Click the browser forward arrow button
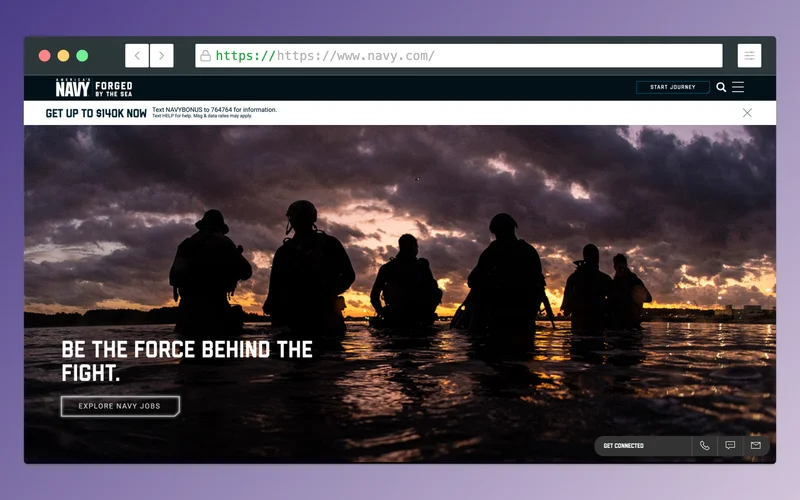The image size is (800, 500). pos(162,56)
